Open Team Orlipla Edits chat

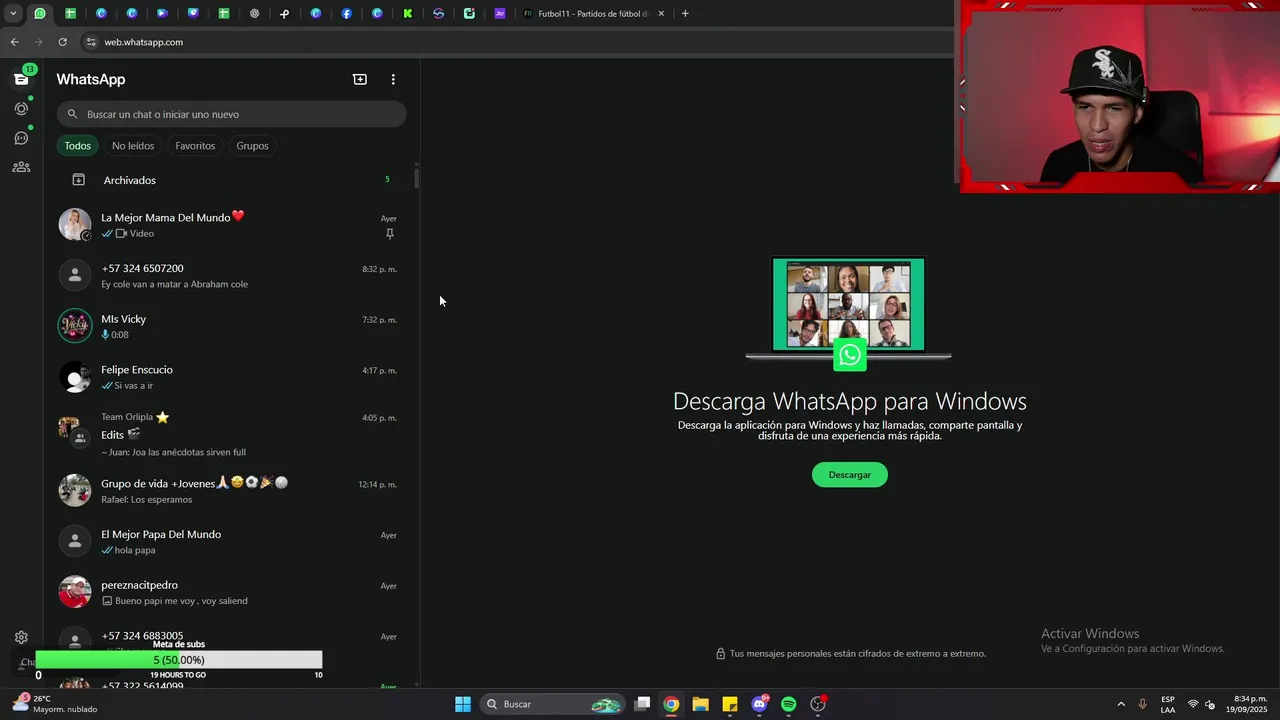point(231,434)
